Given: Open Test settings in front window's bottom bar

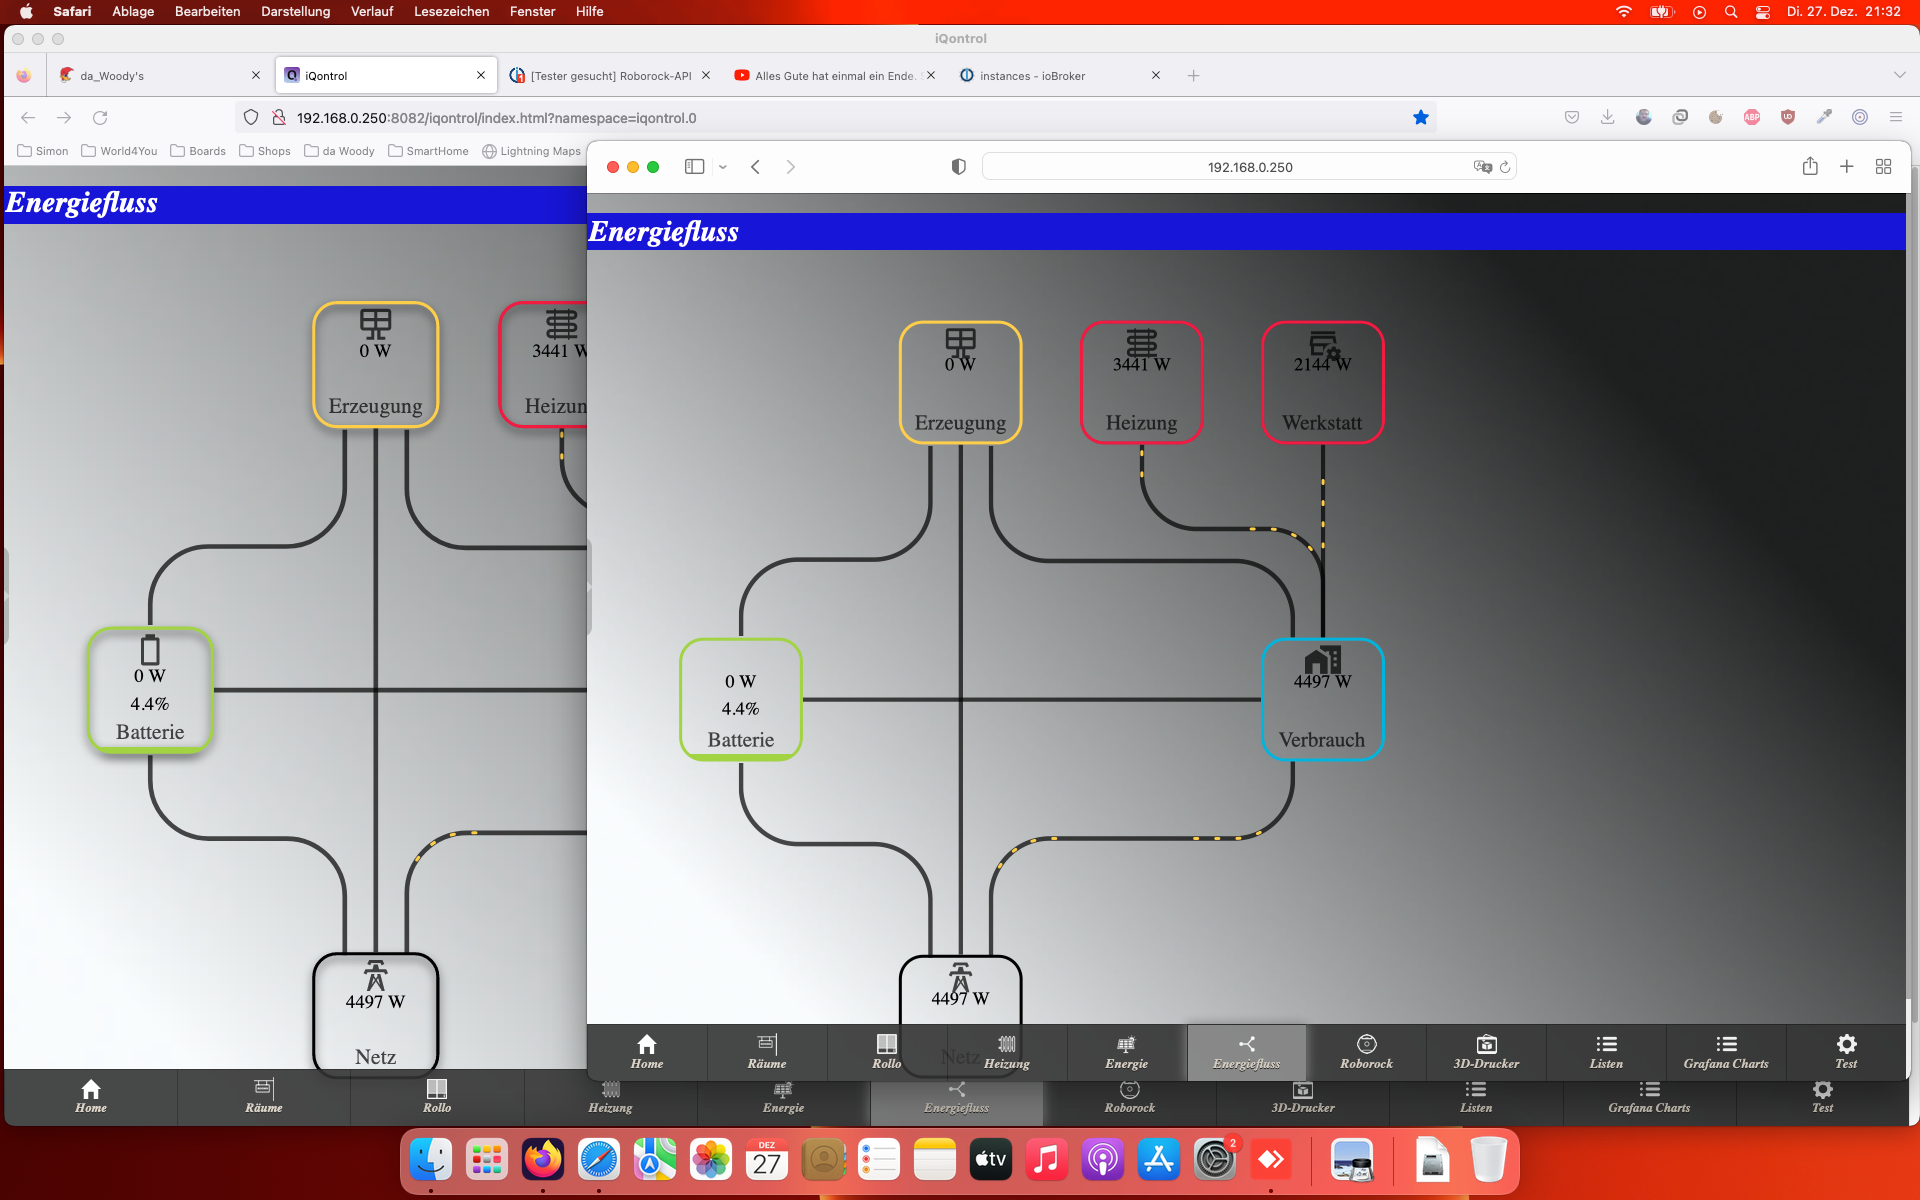Looking at the screenshot, I should (x=1847, y=1052).
